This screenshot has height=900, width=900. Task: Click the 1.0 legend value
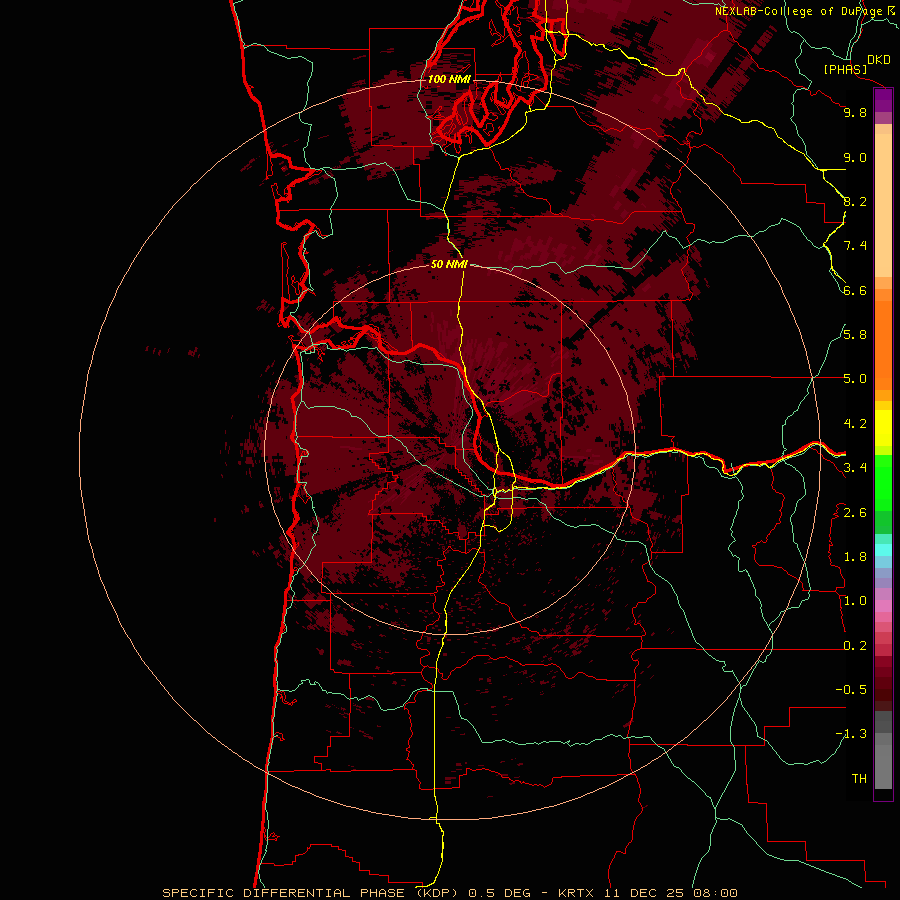(855, 601)
